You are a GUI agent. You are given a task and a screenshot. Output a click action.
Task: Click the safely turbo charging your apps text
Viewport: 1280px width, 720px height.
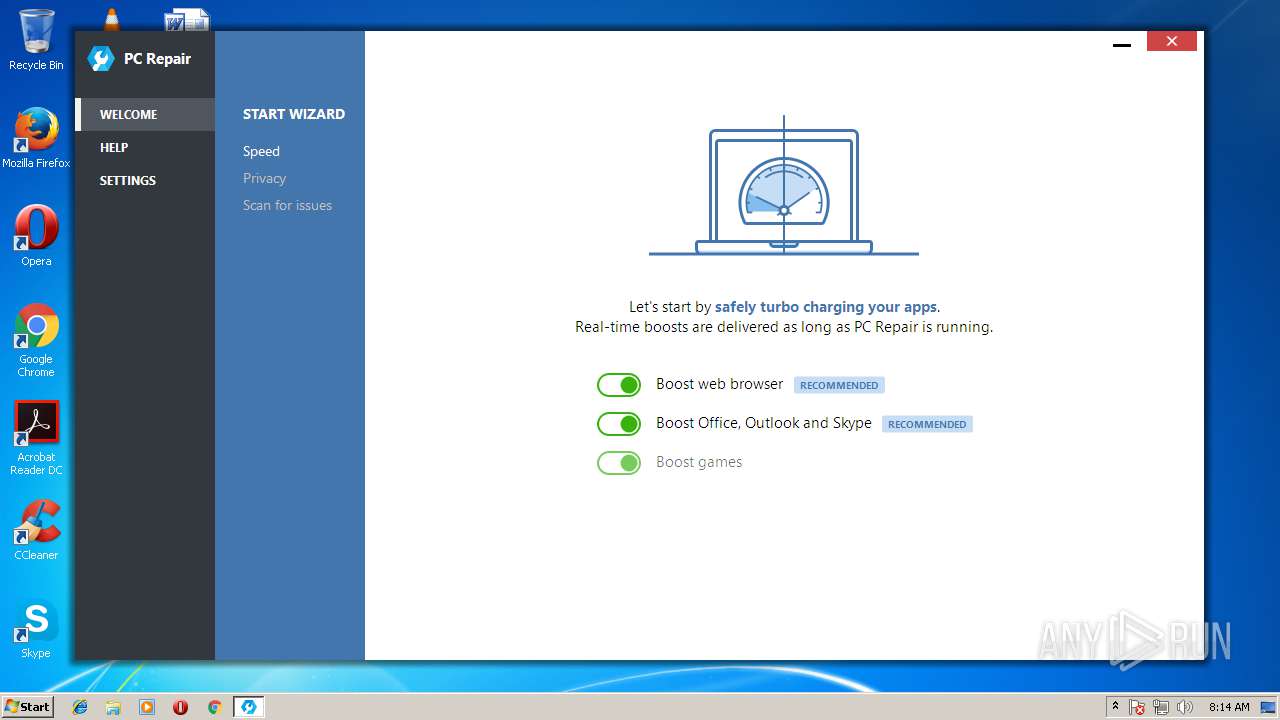pos(826,307)
